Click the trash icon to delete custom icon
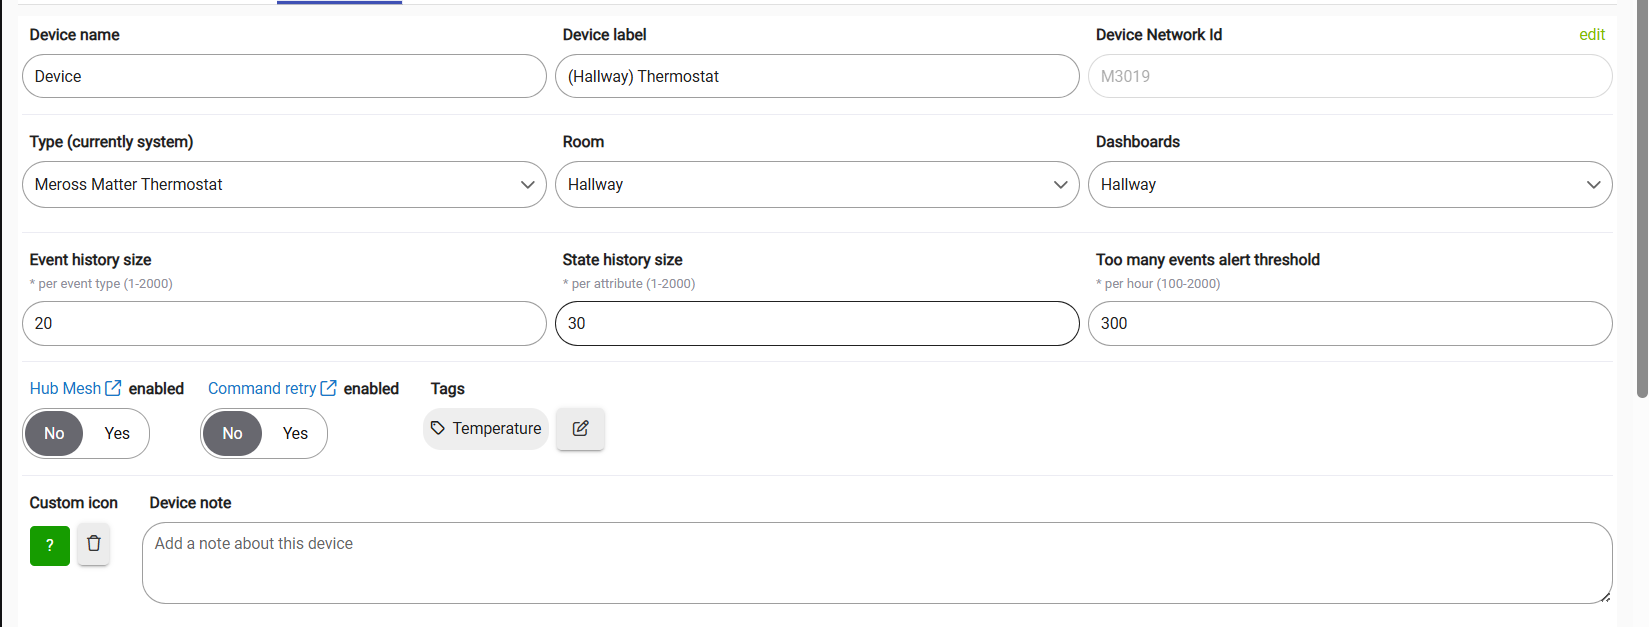Viewport: 1649px width, 627px height. 93,544
